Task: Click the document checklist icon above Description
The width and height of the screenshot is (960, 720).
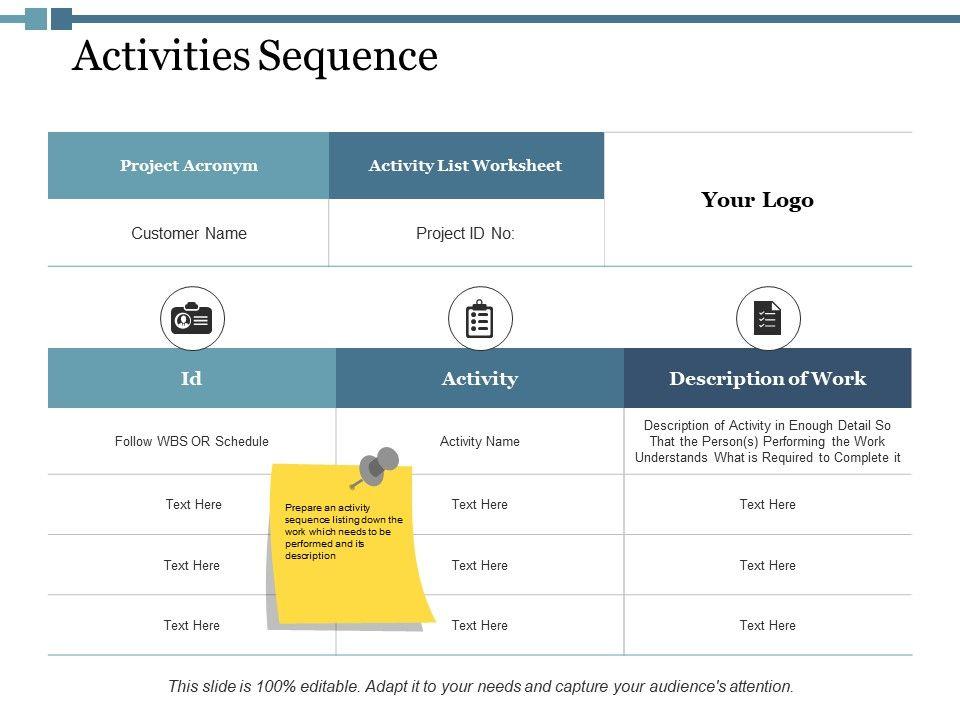Action: pyautogui.click(x=768, y=319)
